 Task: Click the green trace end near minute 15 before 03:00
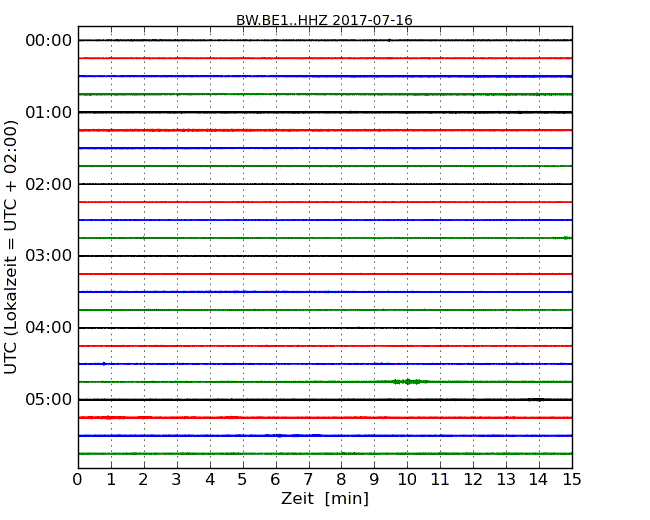(x=567, y=238)
